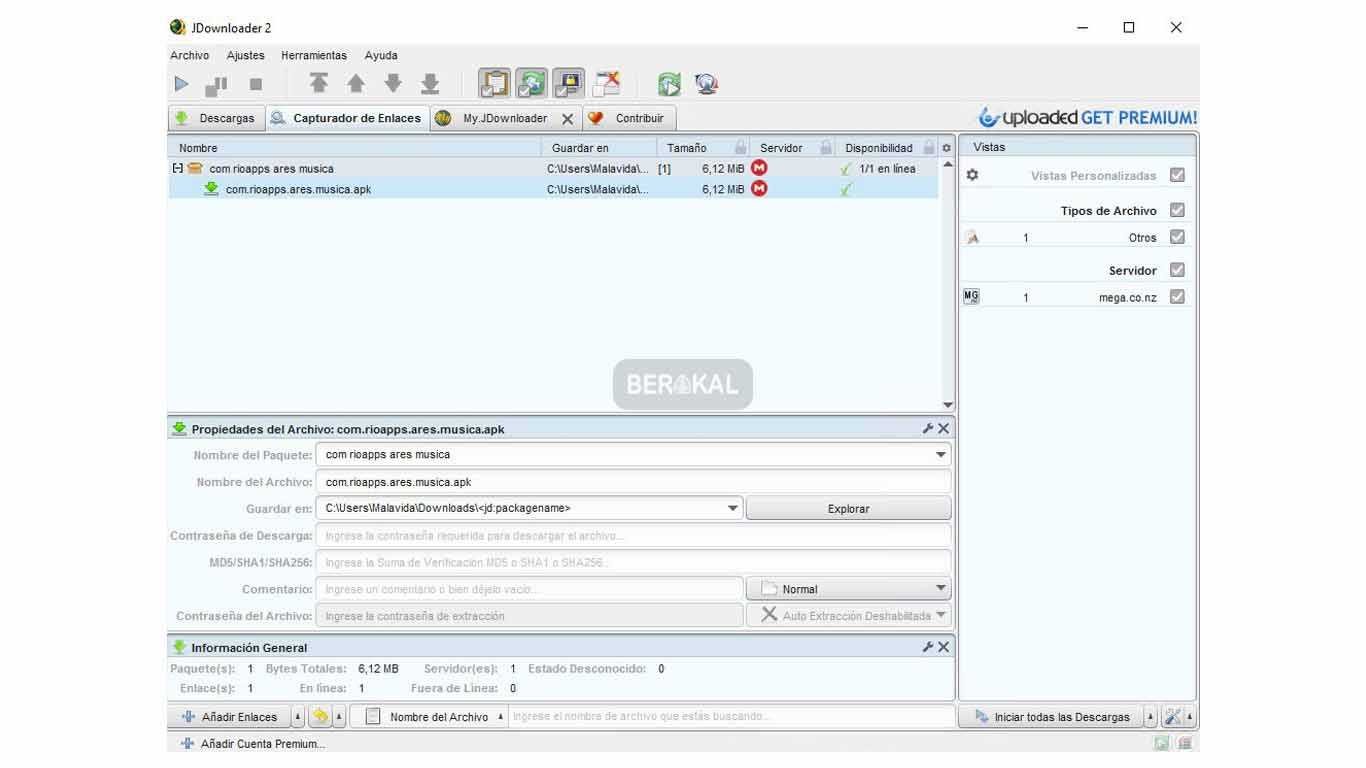Collapse the com rioapps ares musica package
The height and width of the screenshot is (768, 1366).
pyautogui.click(x=178, y=169)
